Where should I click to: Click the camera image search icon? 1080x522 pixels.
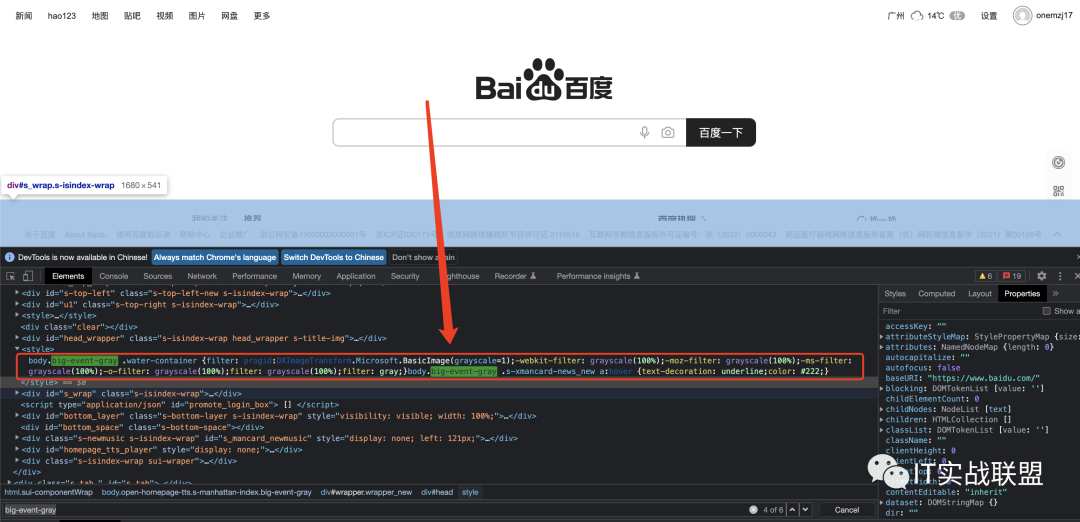(667, 132)
